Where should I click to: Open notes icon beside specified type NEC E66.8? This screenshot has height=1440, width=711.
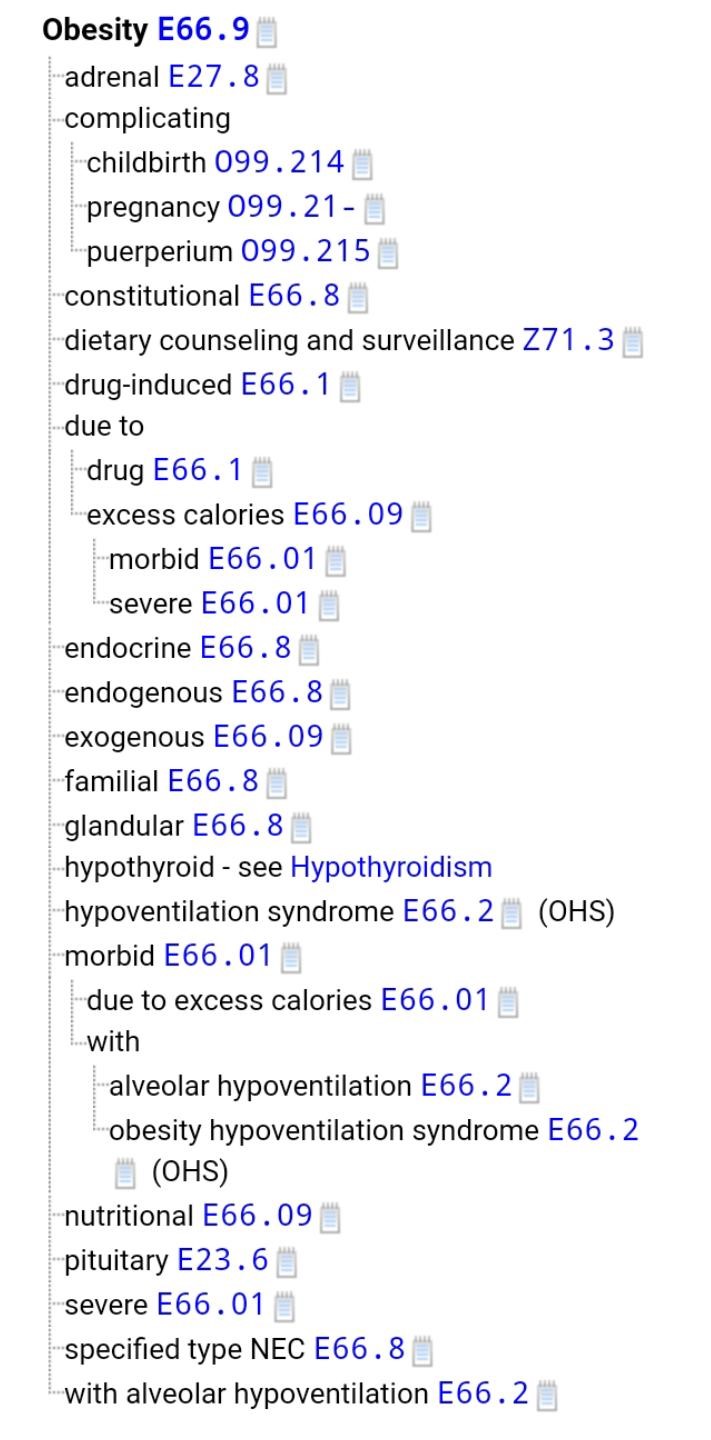pos(423,1351)
